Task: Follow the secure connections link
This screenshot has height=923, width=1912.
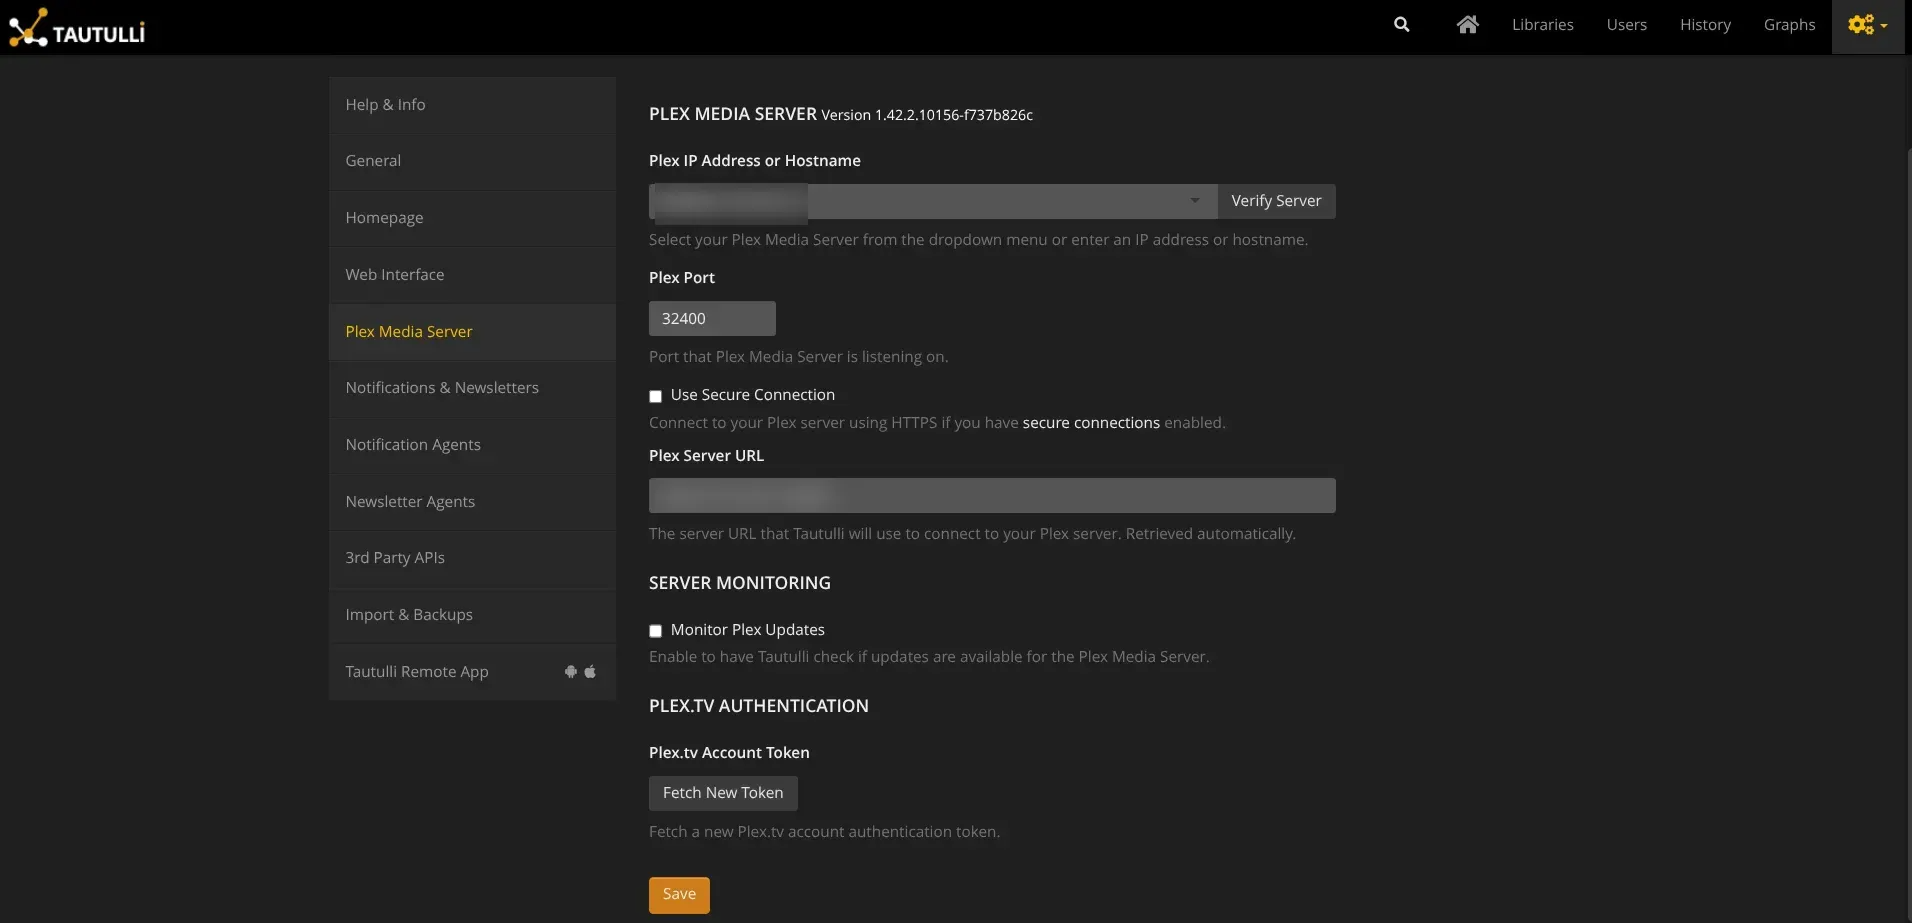Action: [1091, 423]
